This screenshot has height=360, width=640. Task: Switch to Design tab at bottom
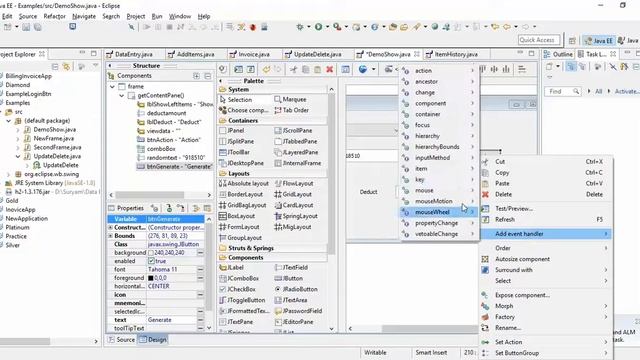[x=153, y=340]
